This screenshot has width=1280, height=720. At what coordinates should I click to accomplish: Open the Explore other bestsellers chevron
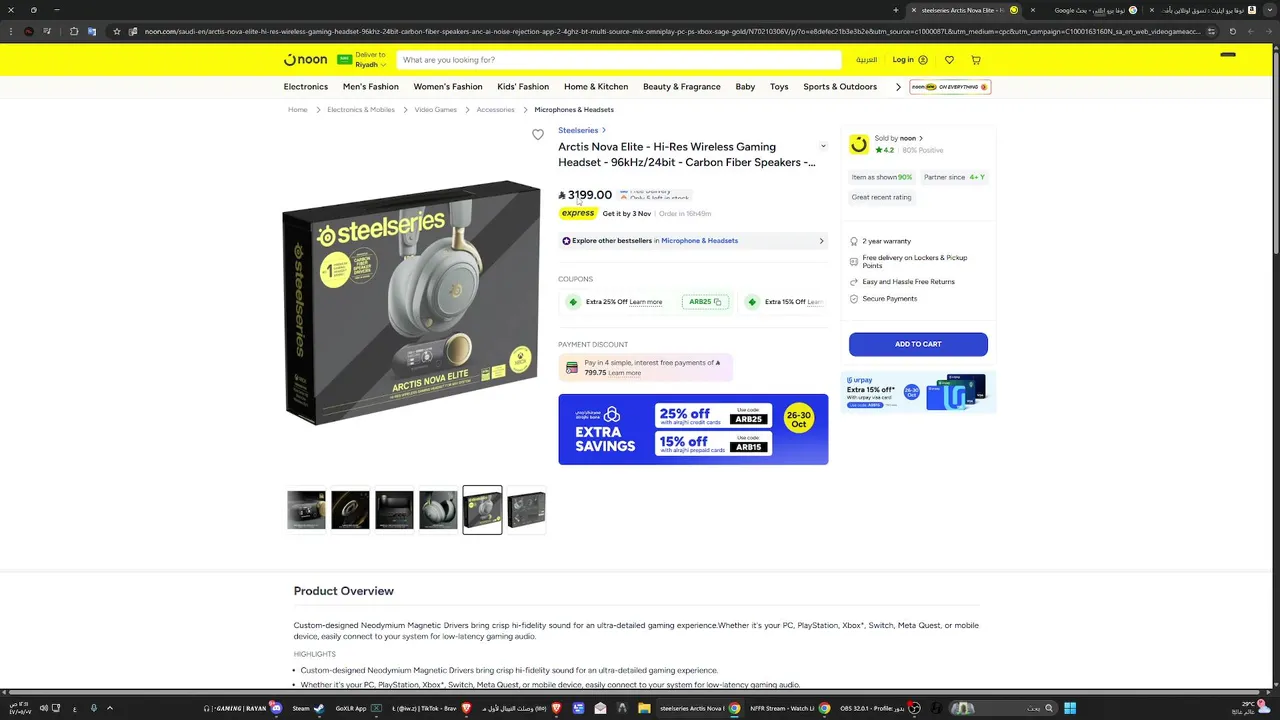coord(822,241)
